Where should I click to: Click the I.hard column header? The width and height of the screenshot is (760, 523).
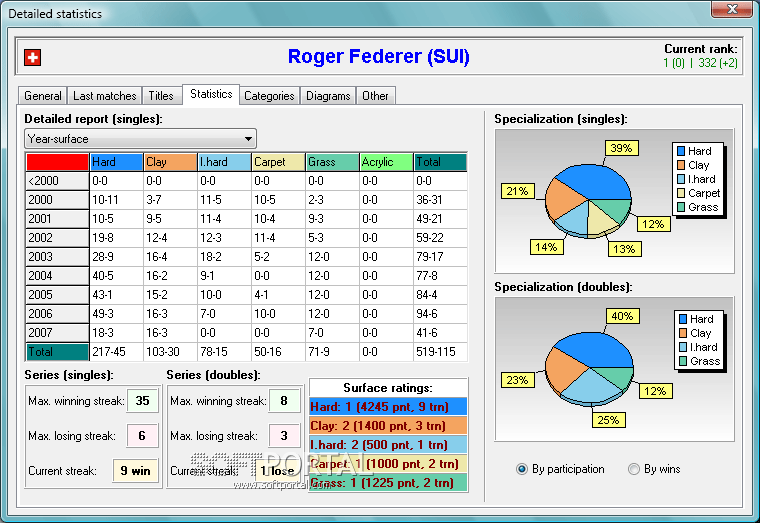pyautogui.click(x=224, y=162)
